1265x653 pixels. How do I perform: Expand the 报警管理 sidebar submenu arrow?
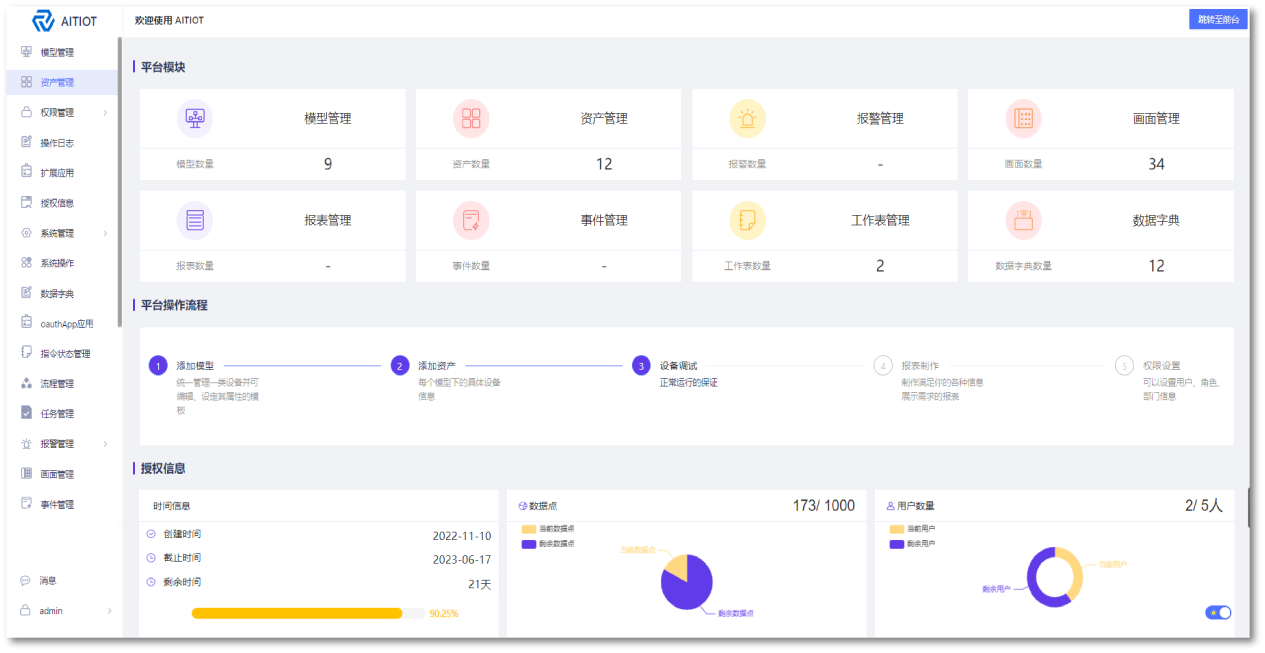(105, 444)
